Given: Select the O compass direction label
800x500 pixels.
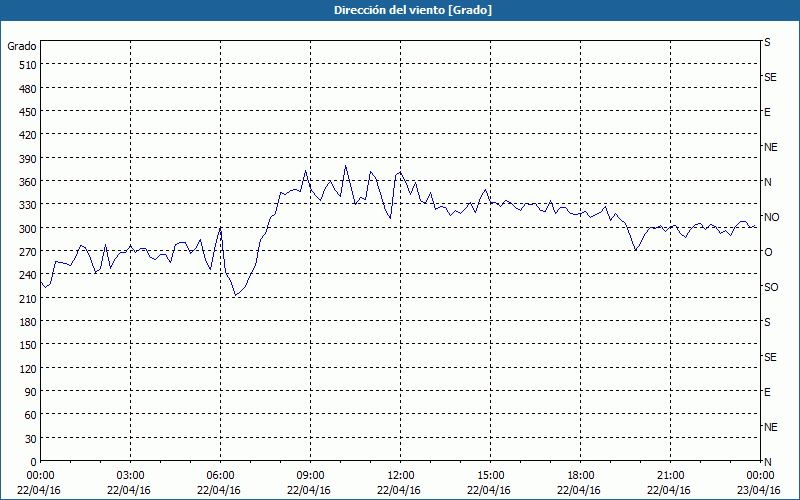Looking at the screenshot, I should [x=768, y=252].
